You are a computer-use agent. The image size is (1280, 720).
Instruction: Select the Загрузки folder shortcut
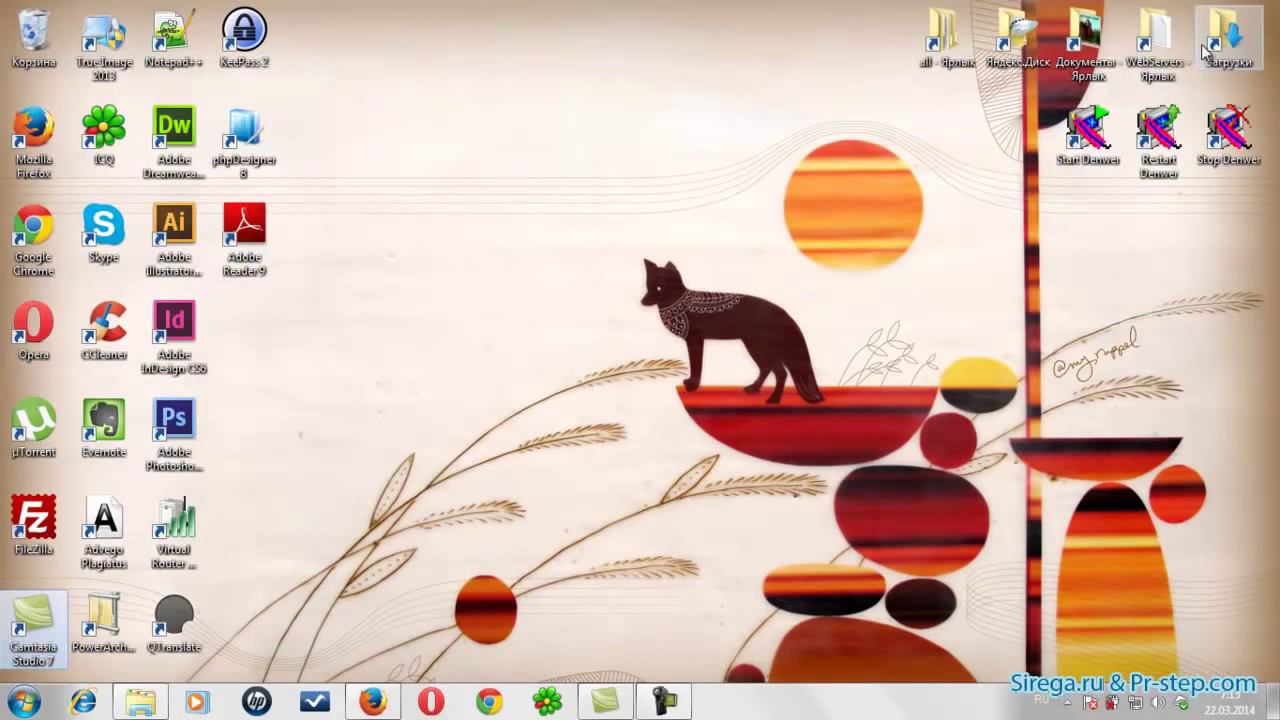[x=1228, y=40]
